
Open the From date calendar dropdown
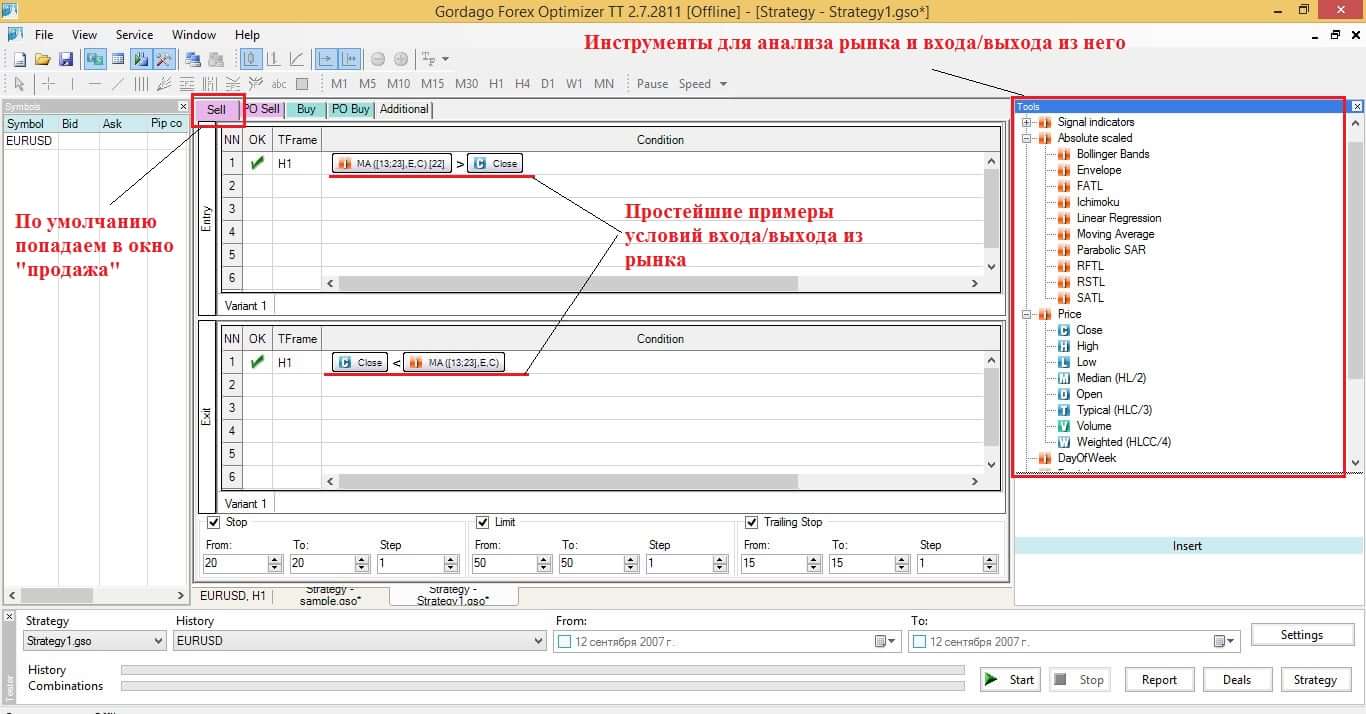tap(886, 641)
